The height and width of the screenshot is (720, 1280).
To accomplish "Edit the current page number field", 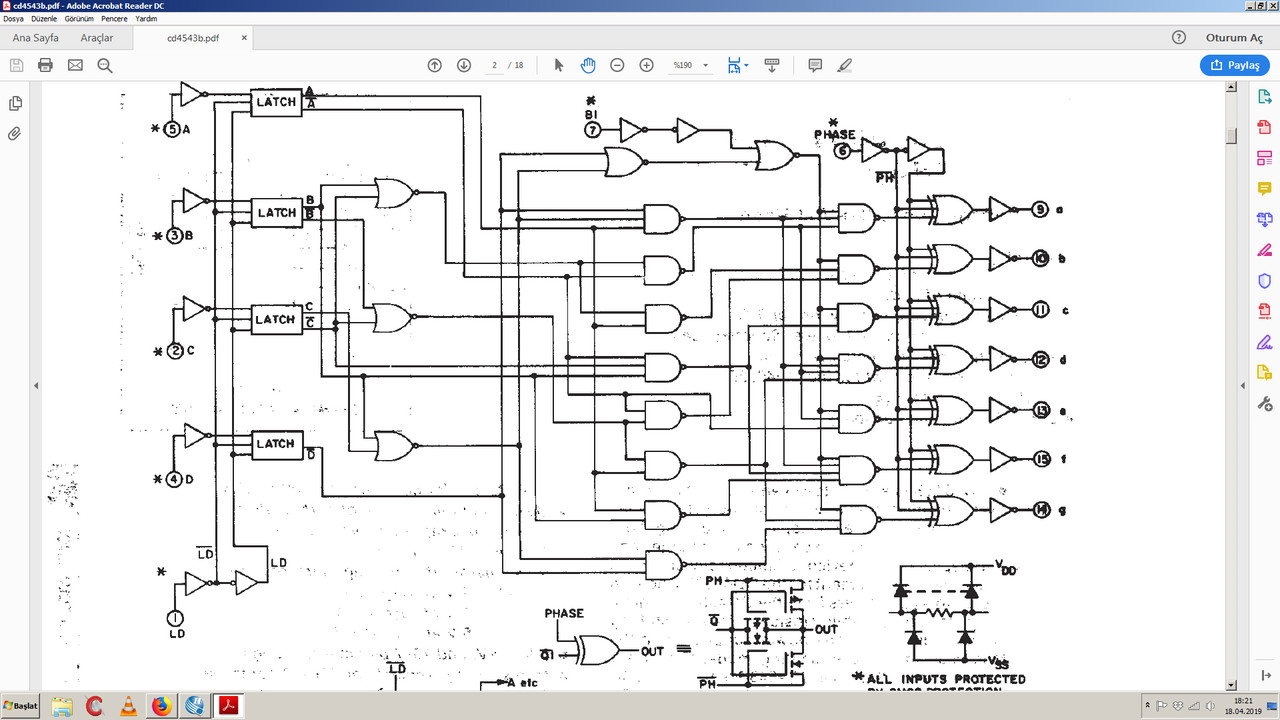I will (495, 65).
